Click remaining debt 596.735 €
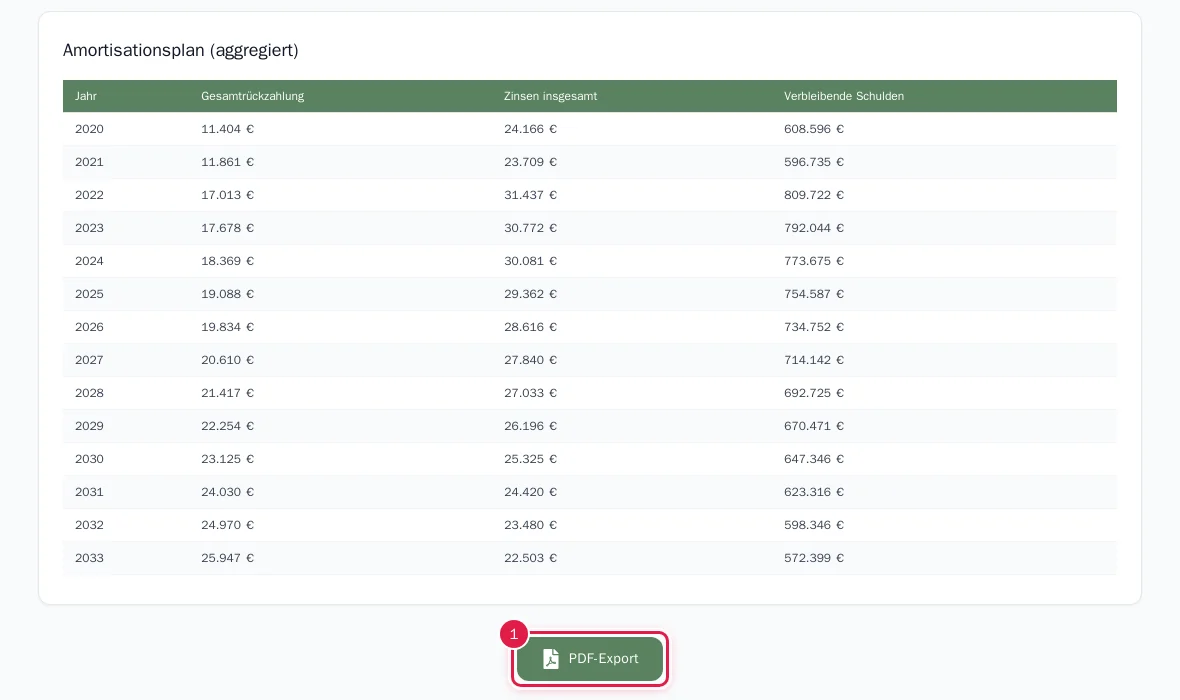1180x700 pixels. point(814,162)
